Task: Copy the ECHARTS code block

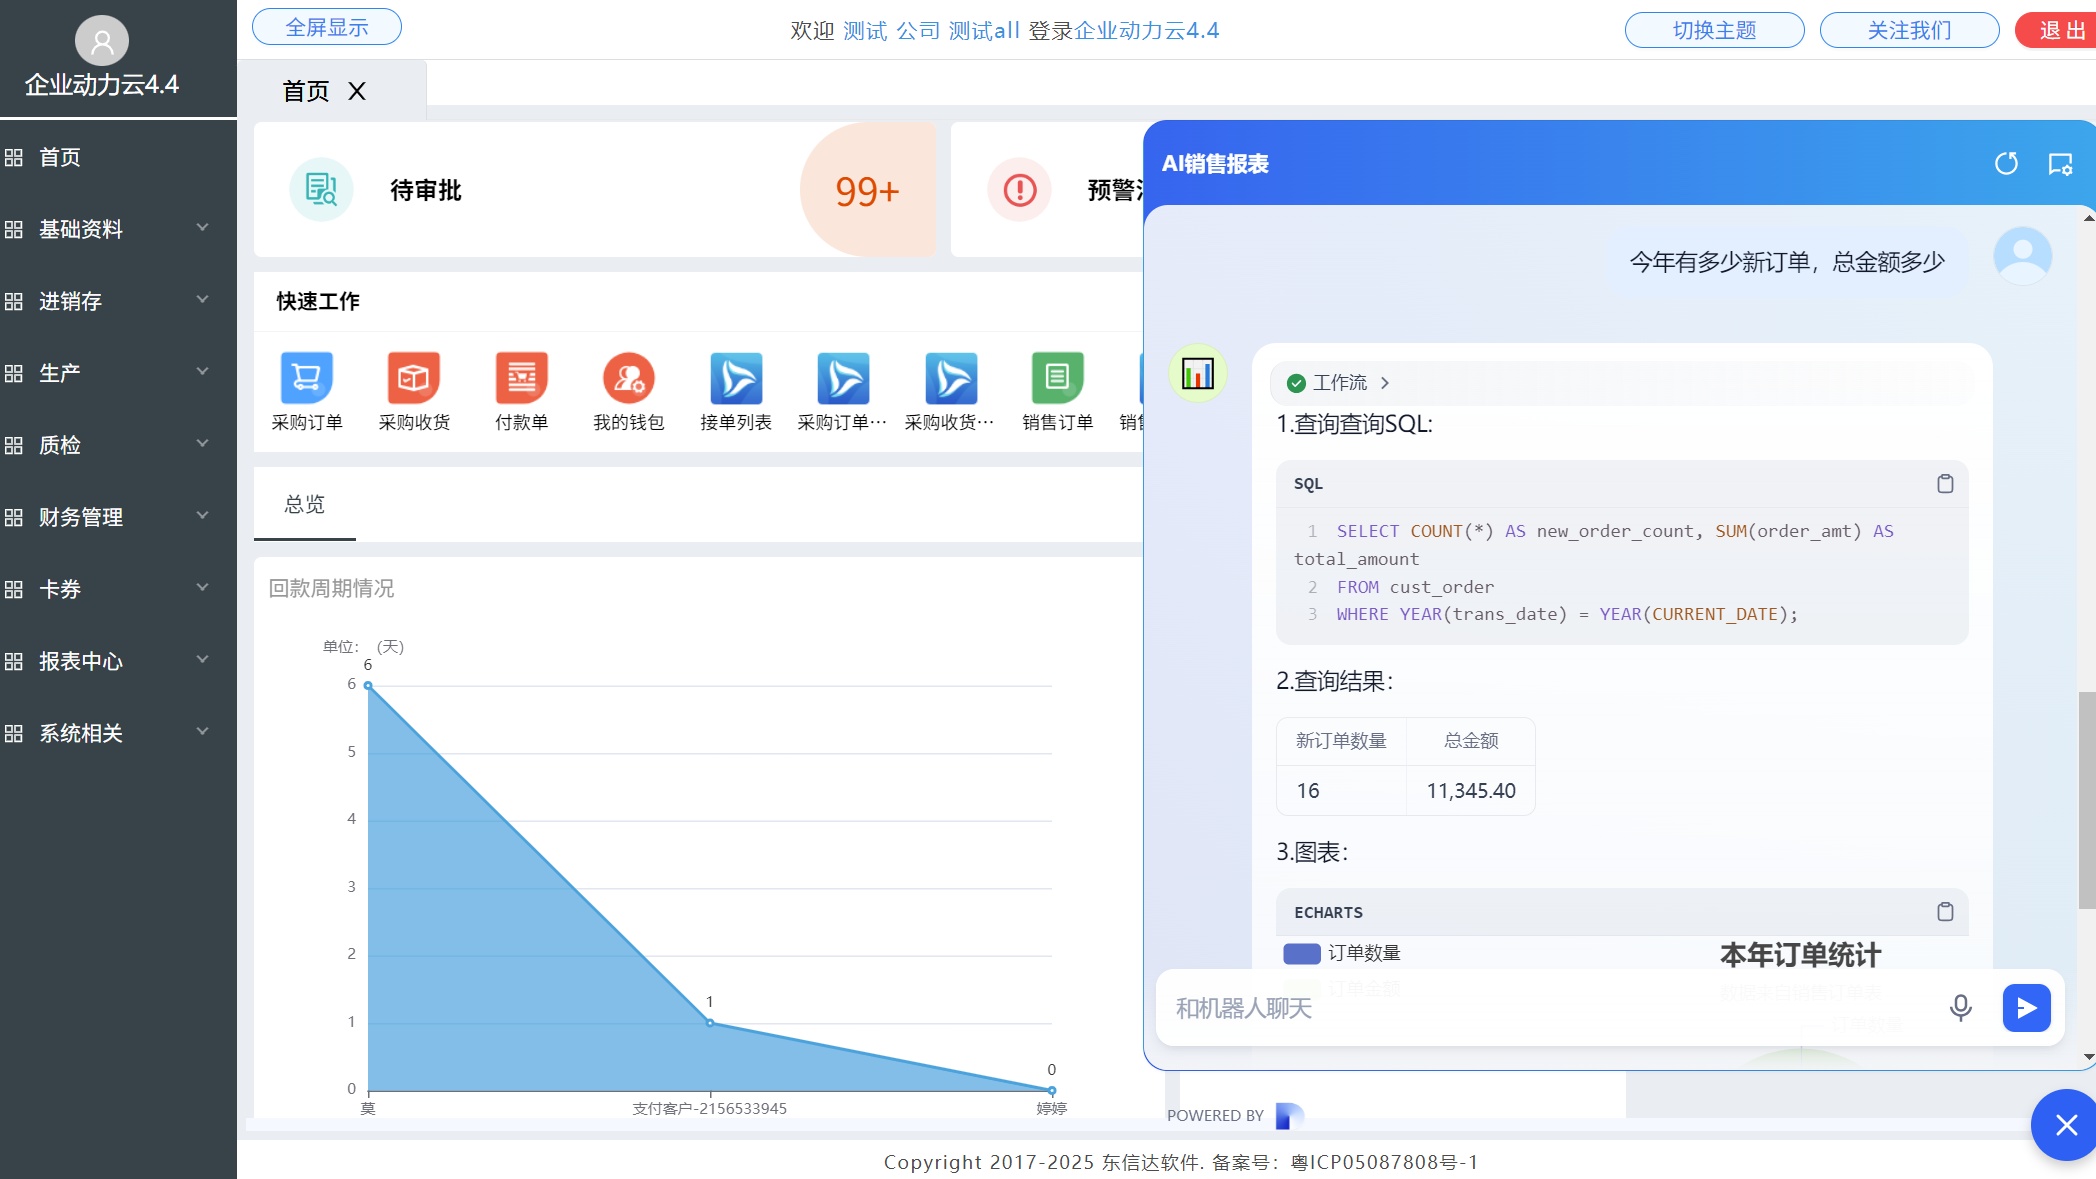Action: pos(1944,912)
